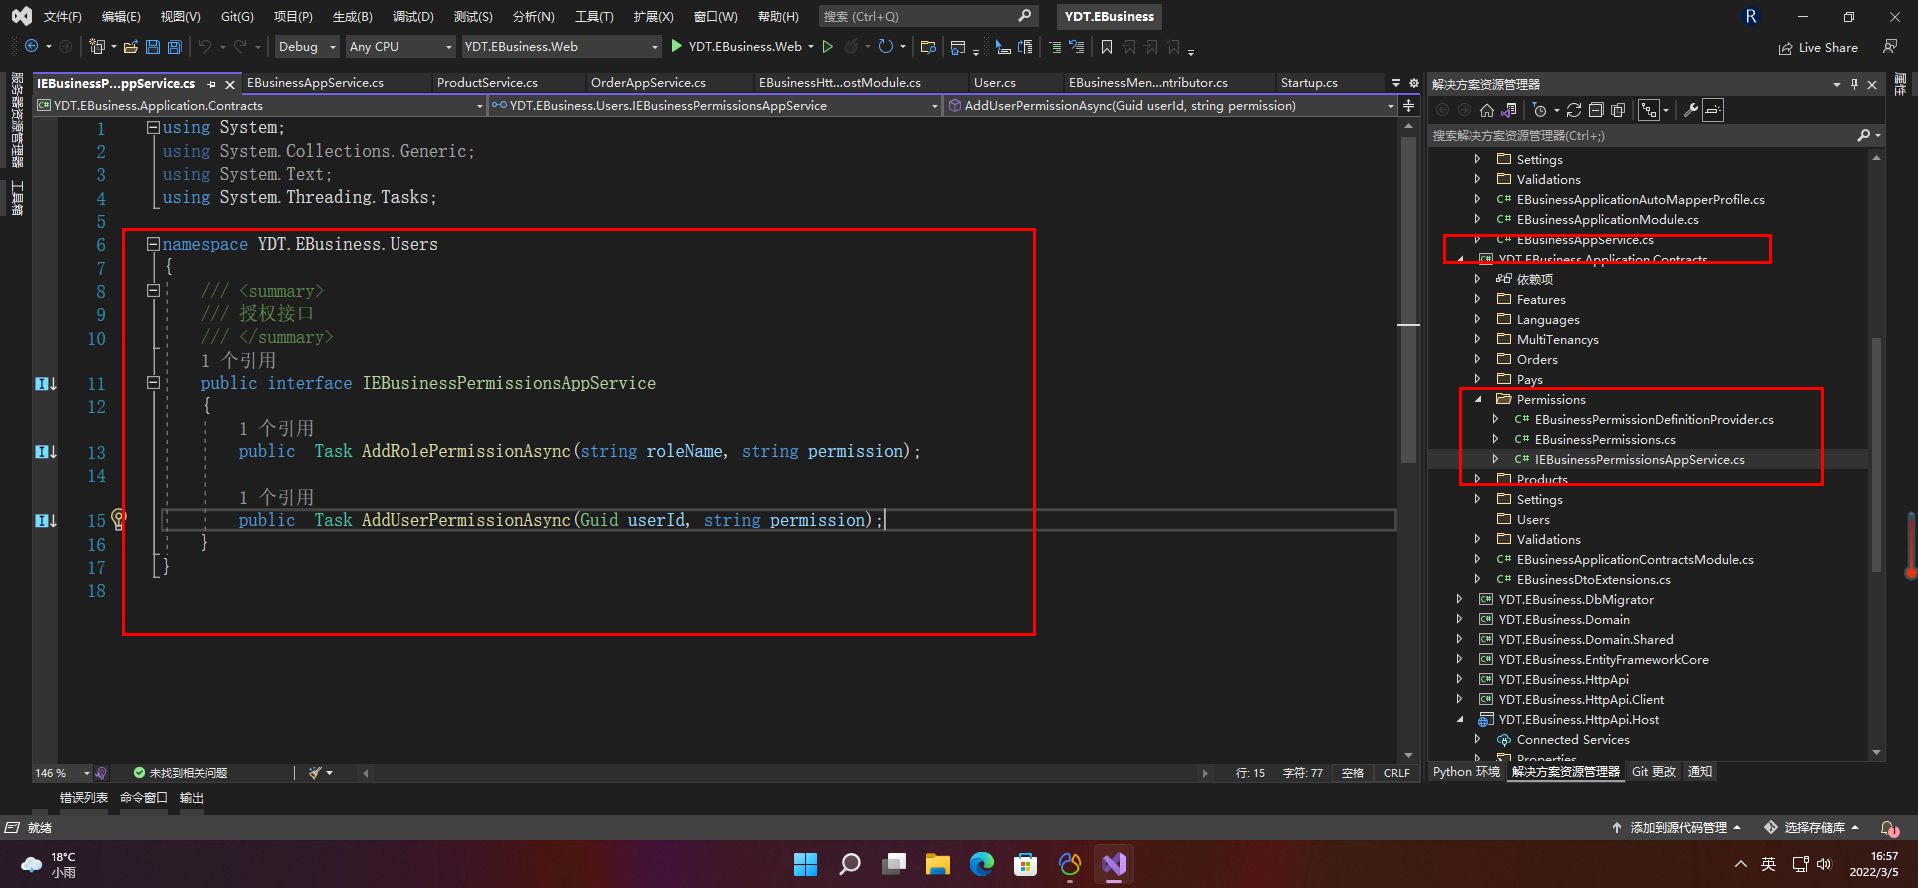Open the 错误列表 panel
Screen dimensions: 1918x888
point(84,797)
